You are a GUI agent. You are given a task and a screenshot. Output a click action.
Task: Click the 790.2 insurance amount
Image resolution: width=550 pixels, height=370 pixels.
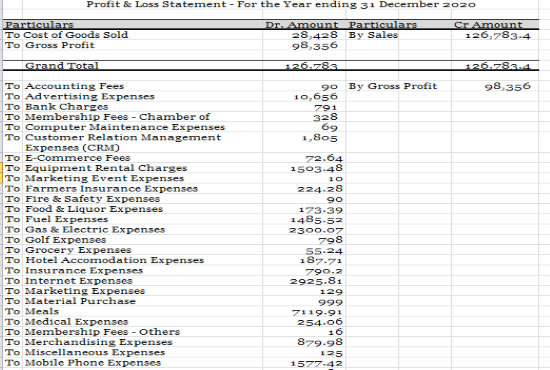click(324, 271)
